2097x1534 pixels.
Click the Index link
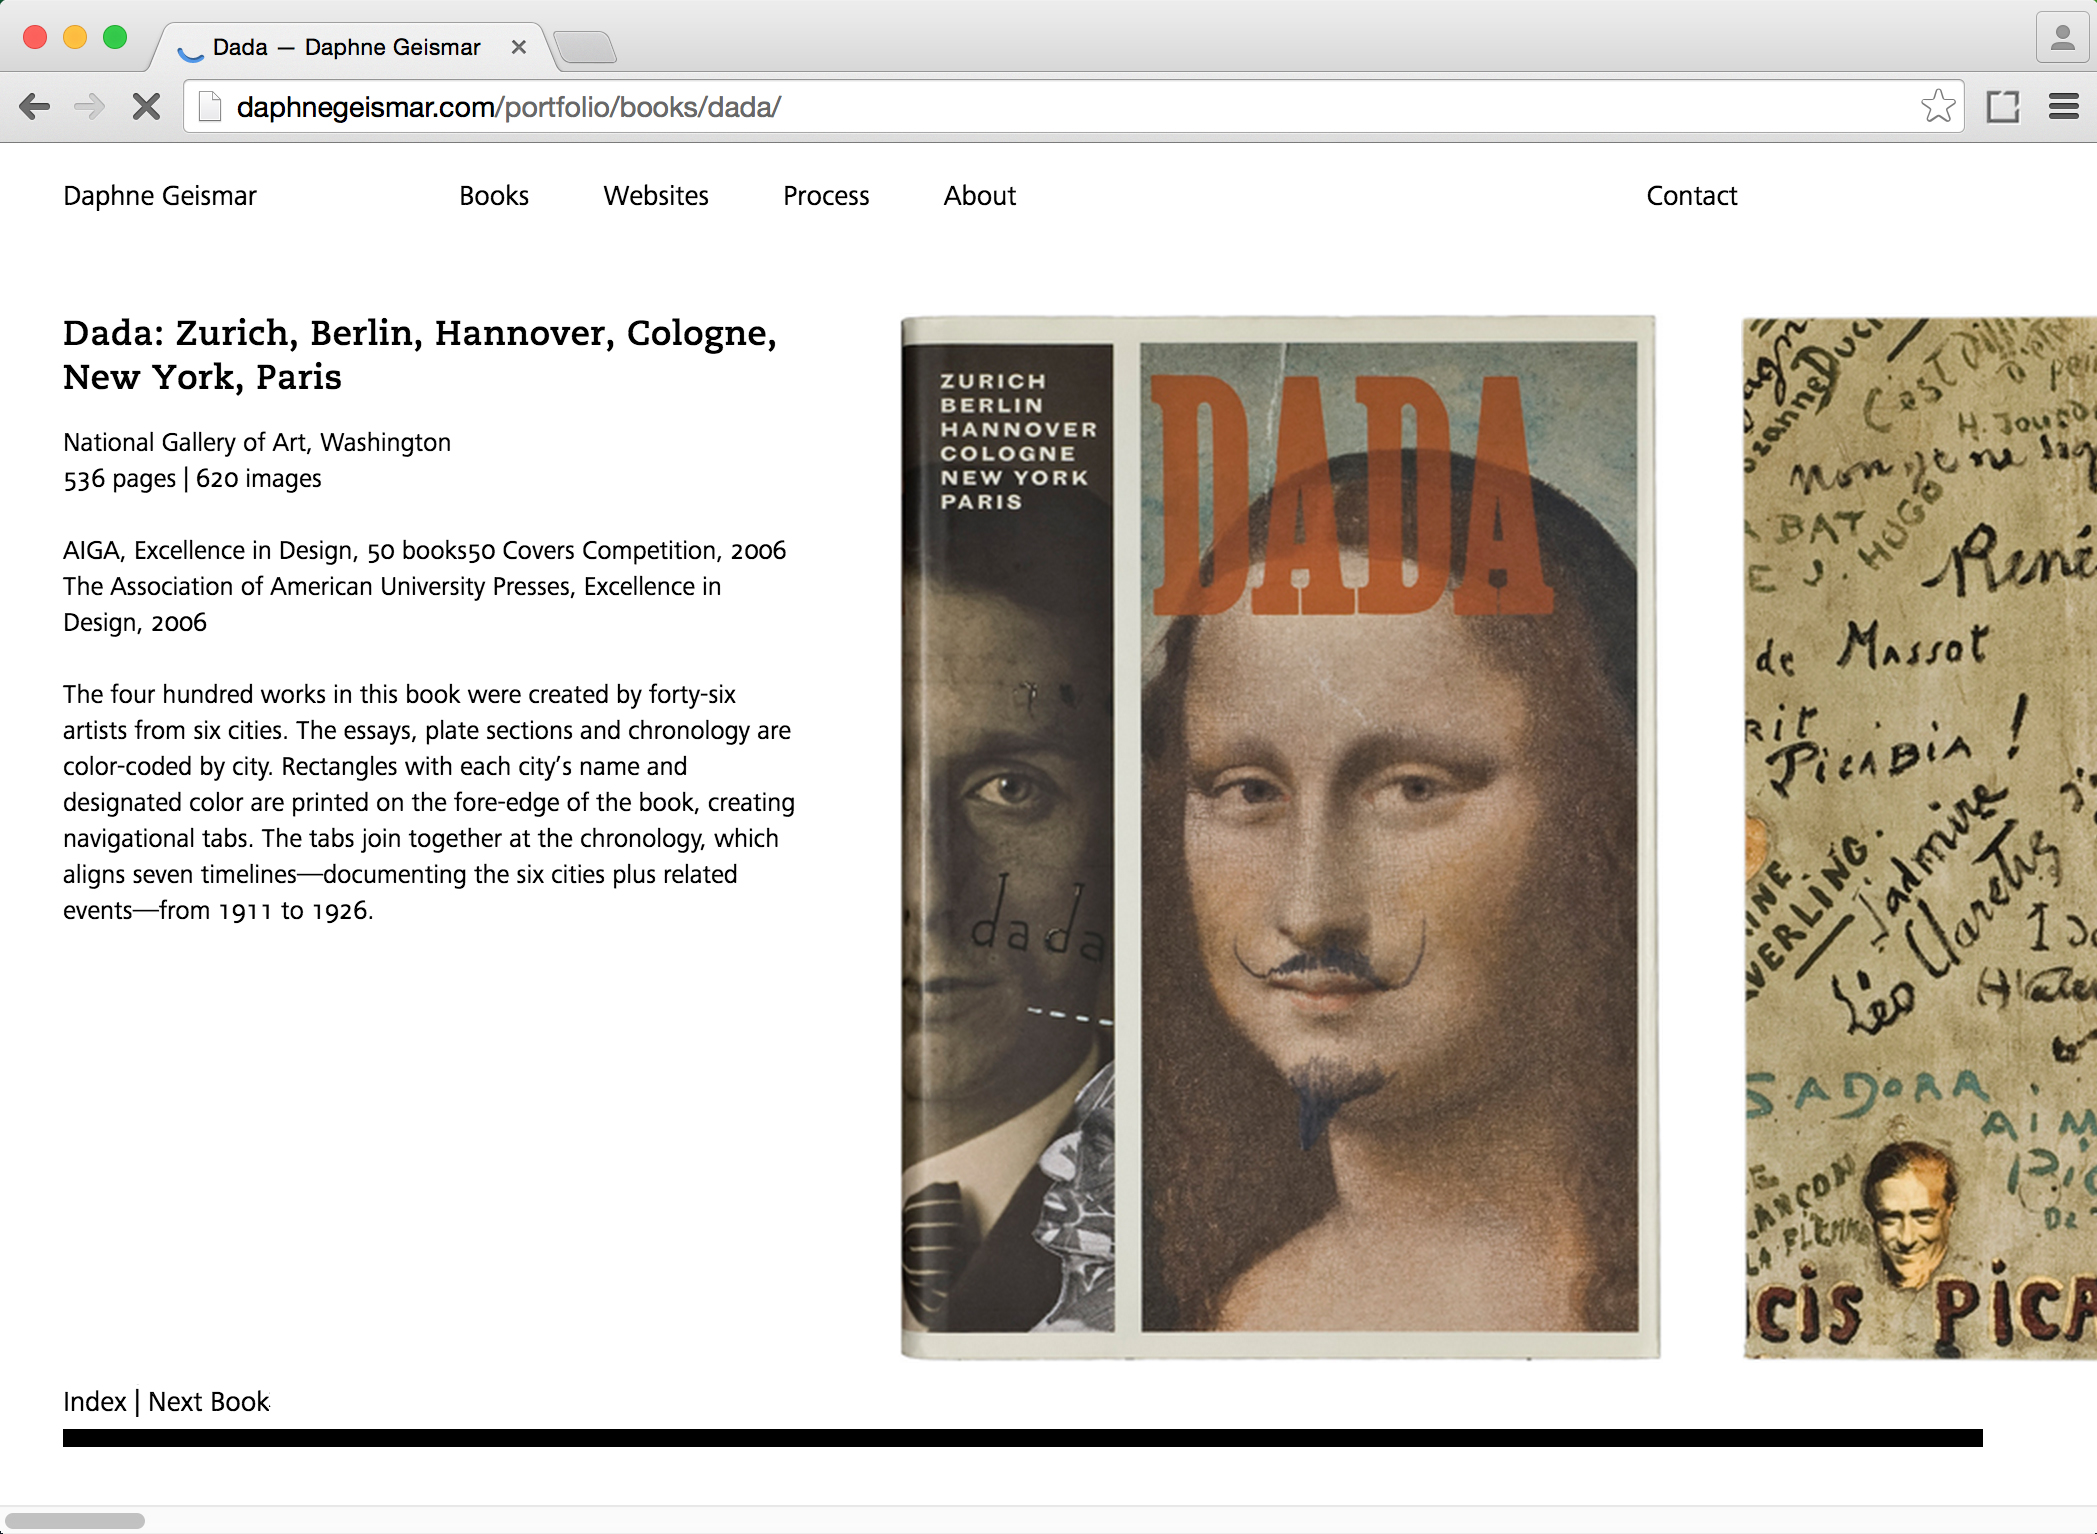tap(95, 1402)
